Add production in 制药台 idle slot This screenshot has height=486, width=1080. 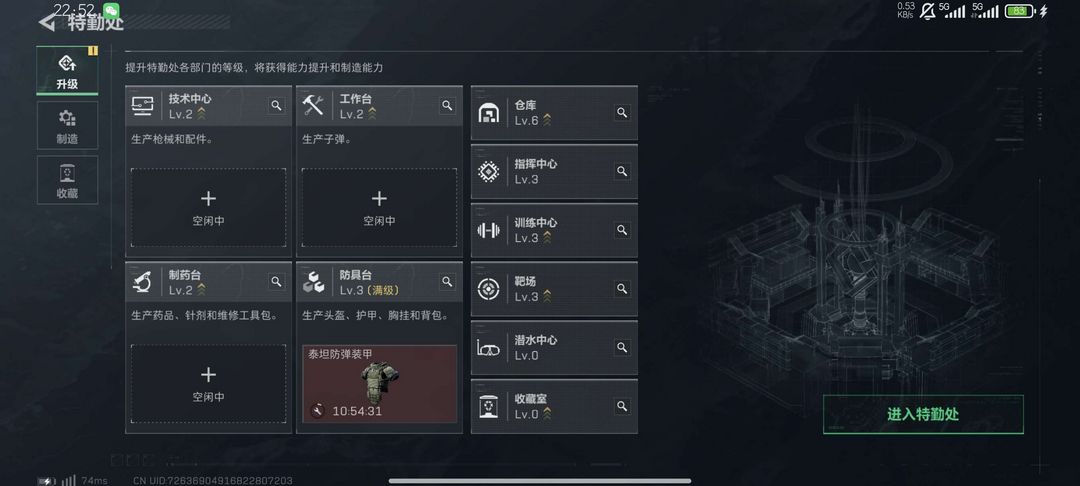pos(208,383)
